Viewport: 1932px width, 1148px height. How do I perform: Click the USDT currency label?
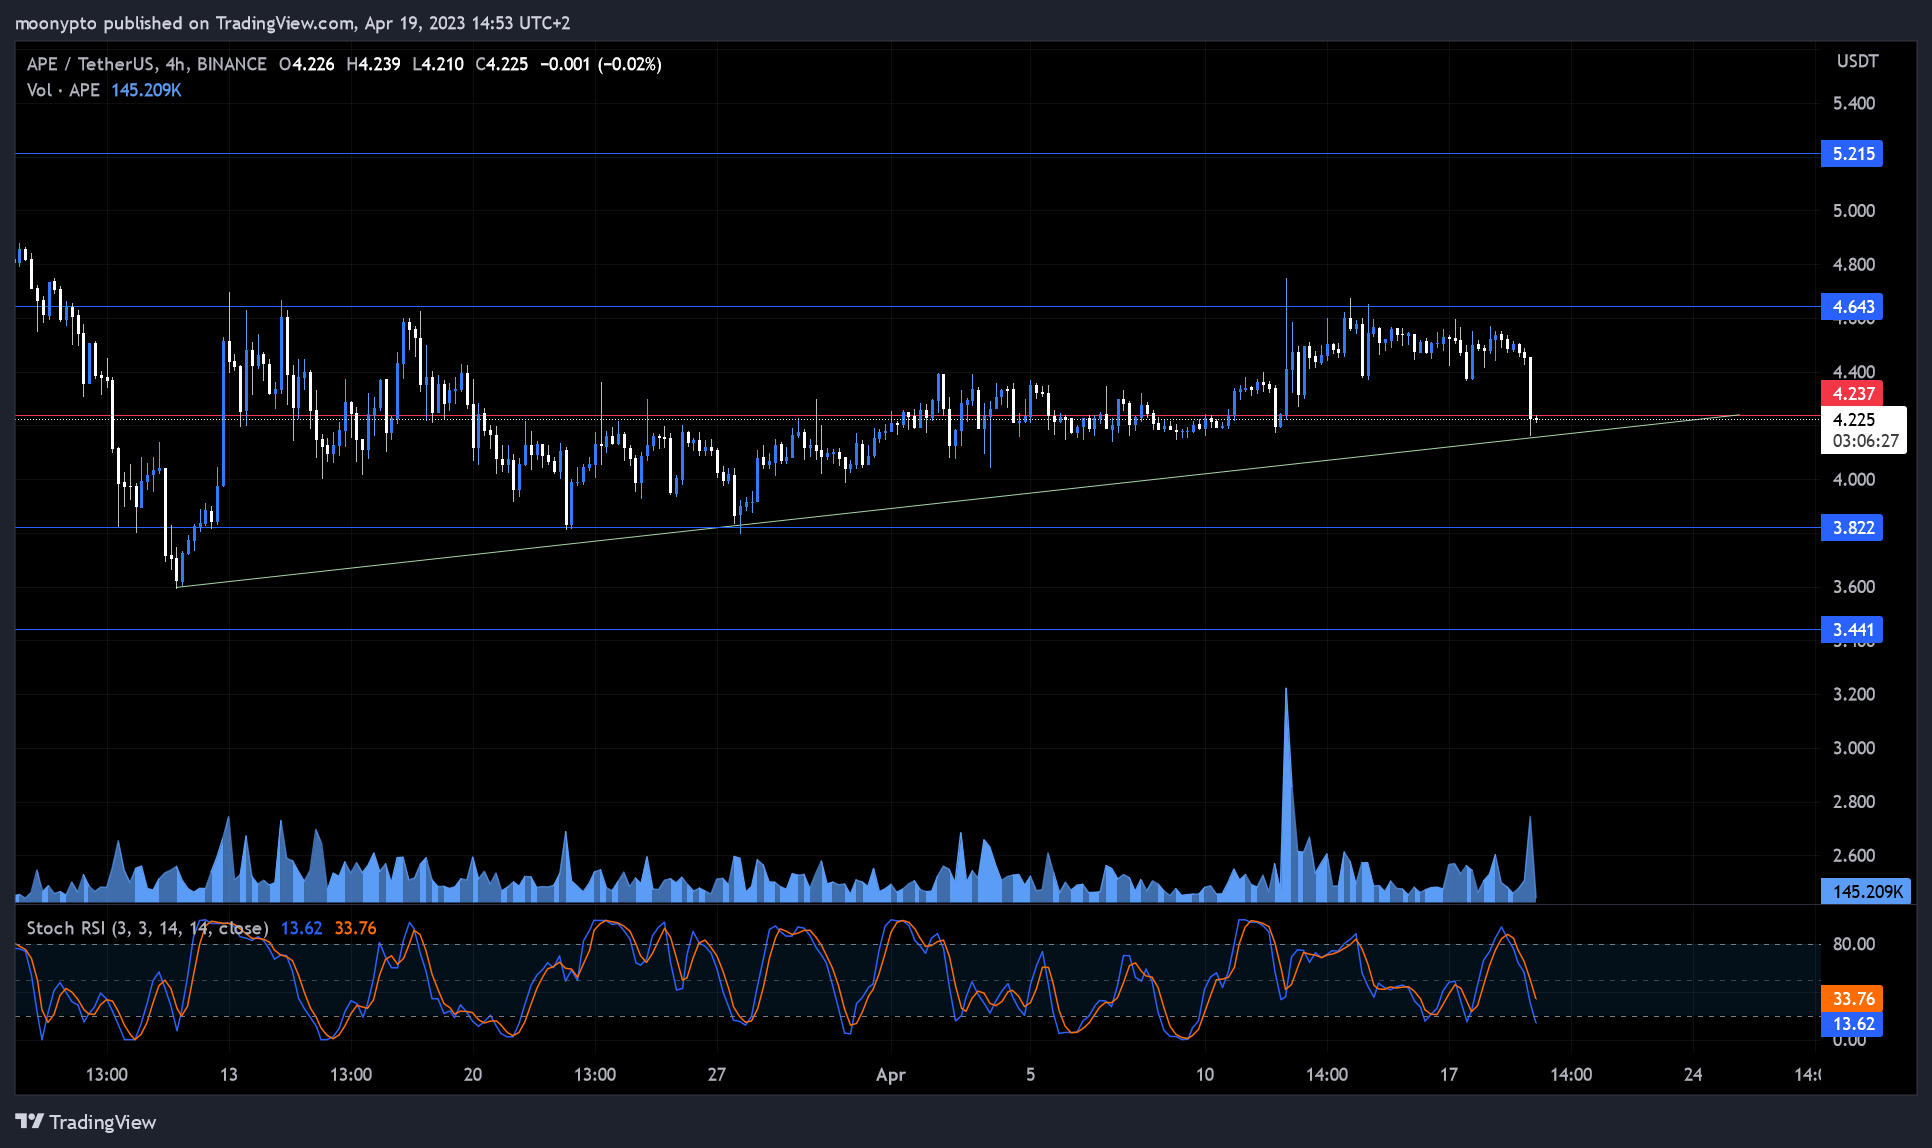pyautogui.click(x=1857, y=61)
